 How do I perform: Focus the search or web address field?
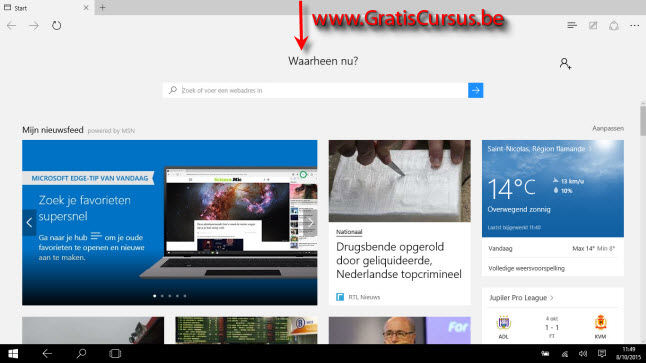(316, 90)
